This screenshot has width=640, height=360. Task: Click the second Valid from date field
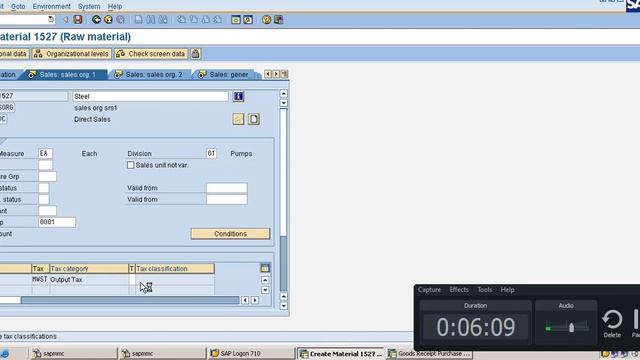[x=227, y=199]
